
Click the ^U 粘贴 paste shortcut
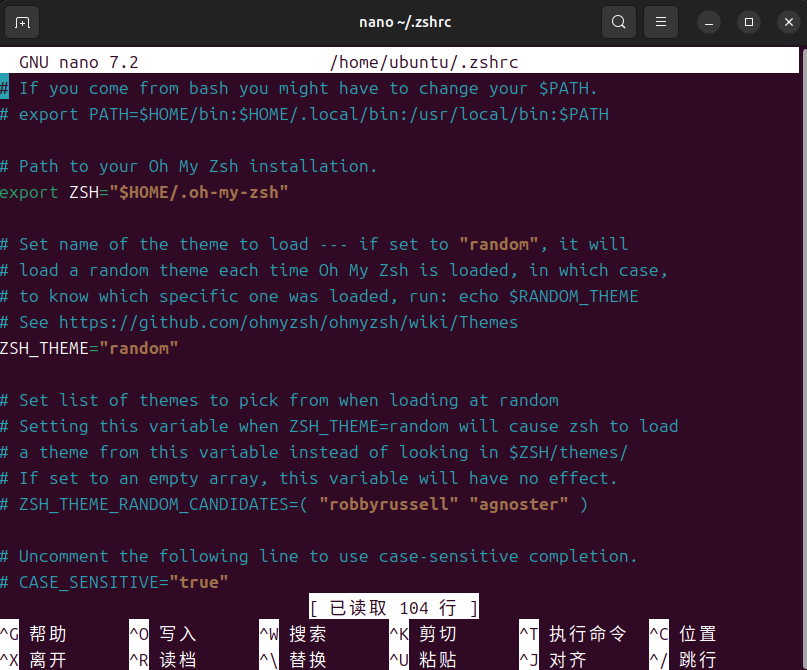[x=423, y=660]
